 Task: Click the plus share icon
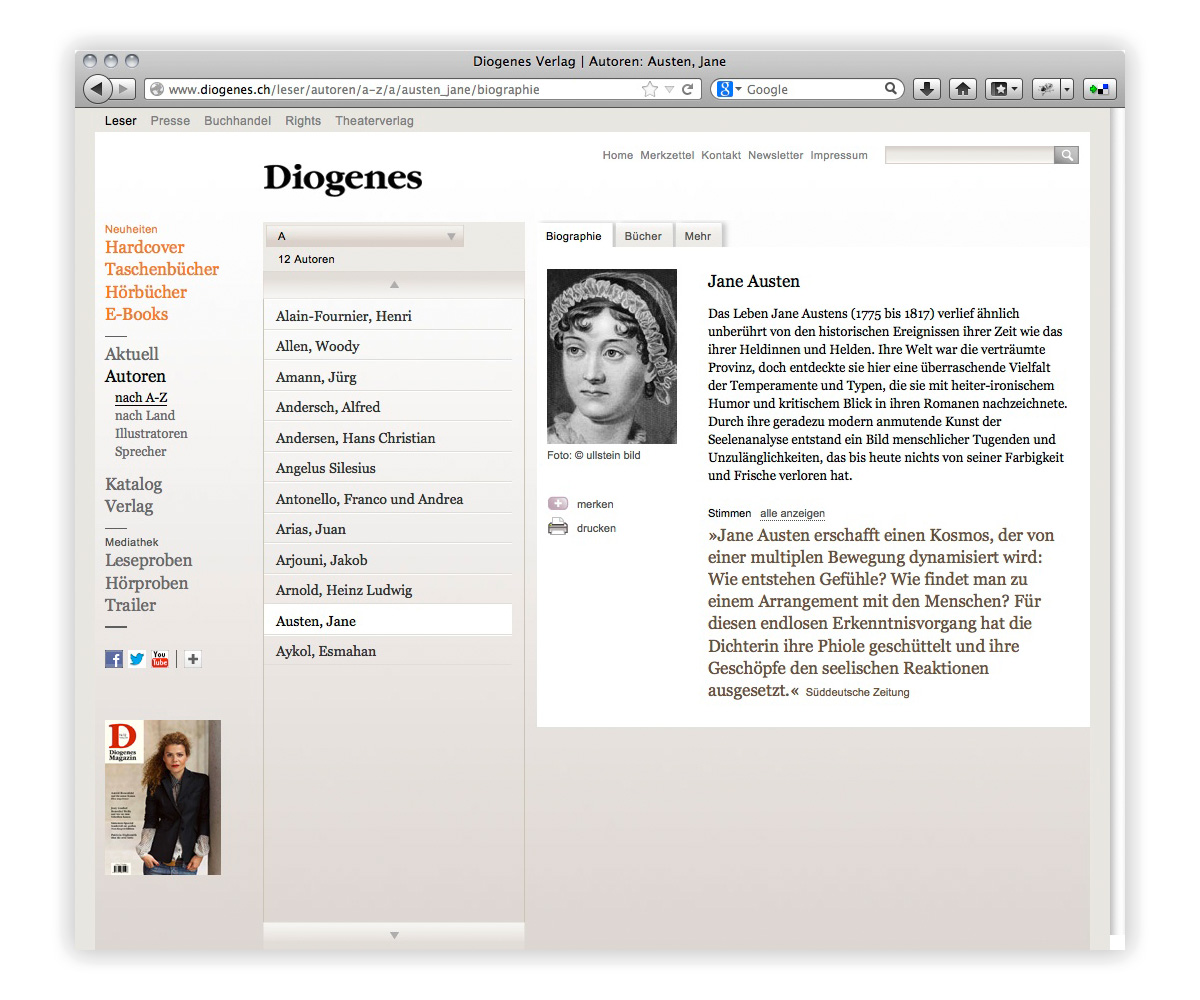pyautogui.click(x=193, y=659)
